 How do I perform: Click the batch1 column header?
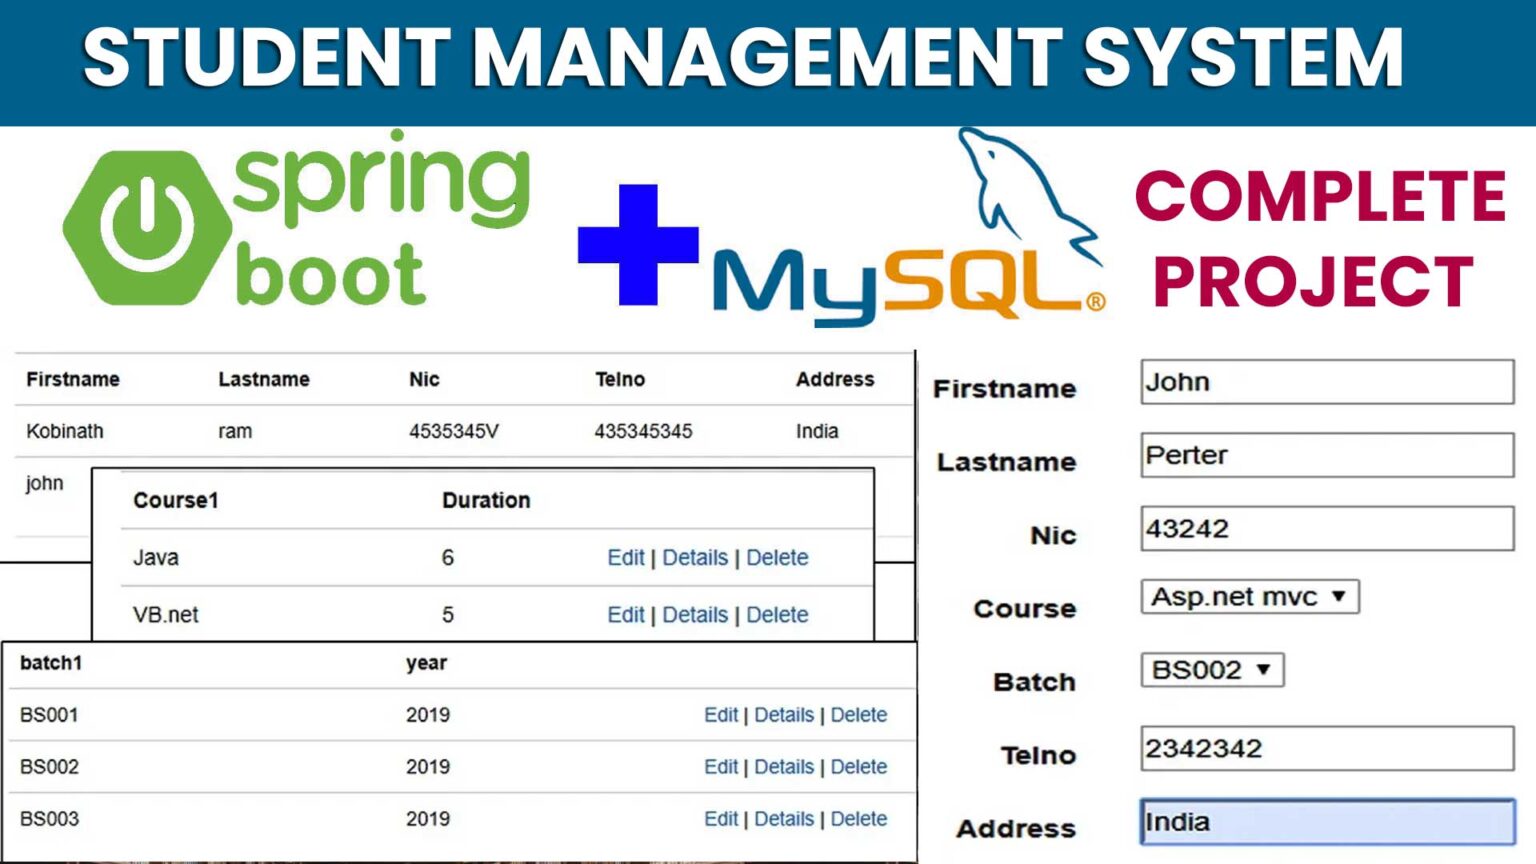pyautogui.click(x=51, y=663)
